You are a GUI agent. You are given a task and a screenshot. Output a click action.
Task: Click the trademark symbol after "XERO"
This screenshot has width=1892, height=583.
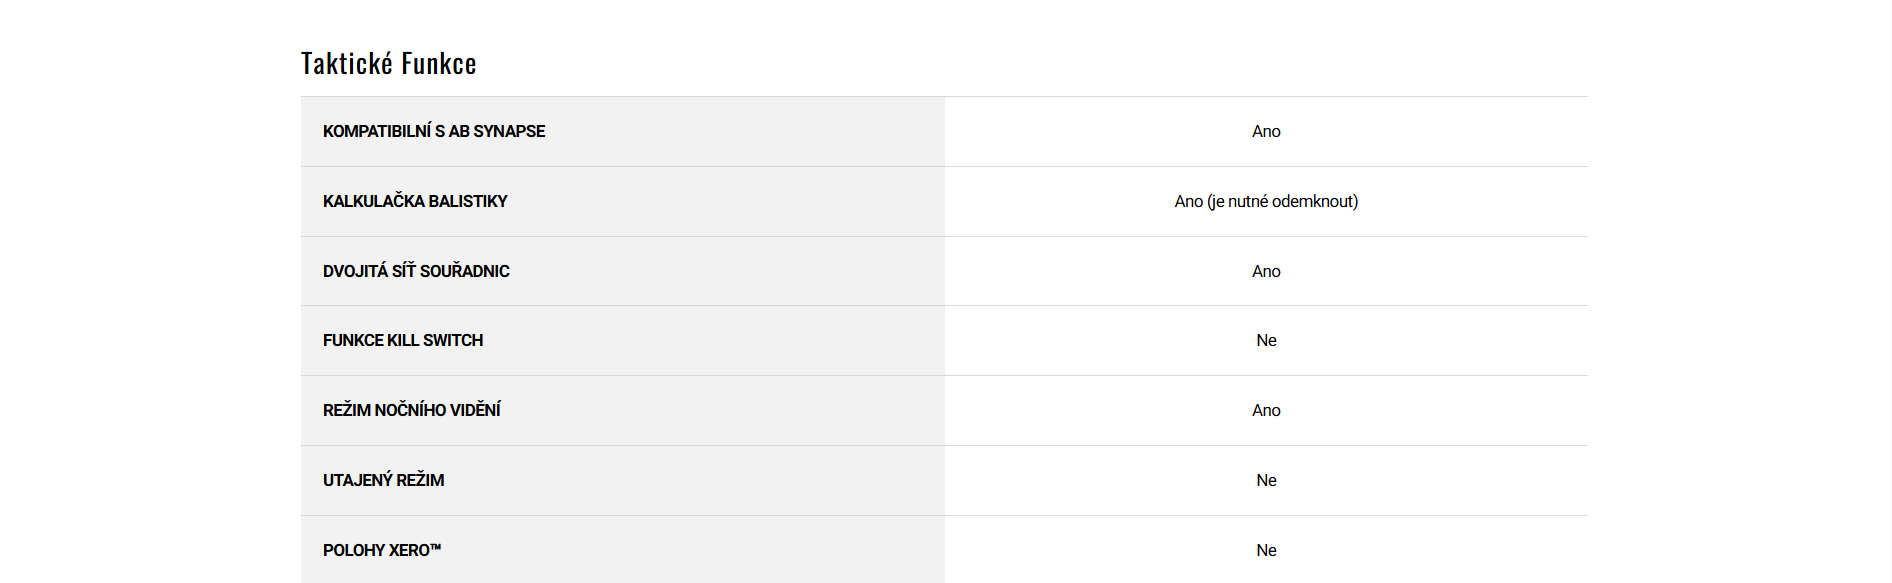tap(436, 546)
